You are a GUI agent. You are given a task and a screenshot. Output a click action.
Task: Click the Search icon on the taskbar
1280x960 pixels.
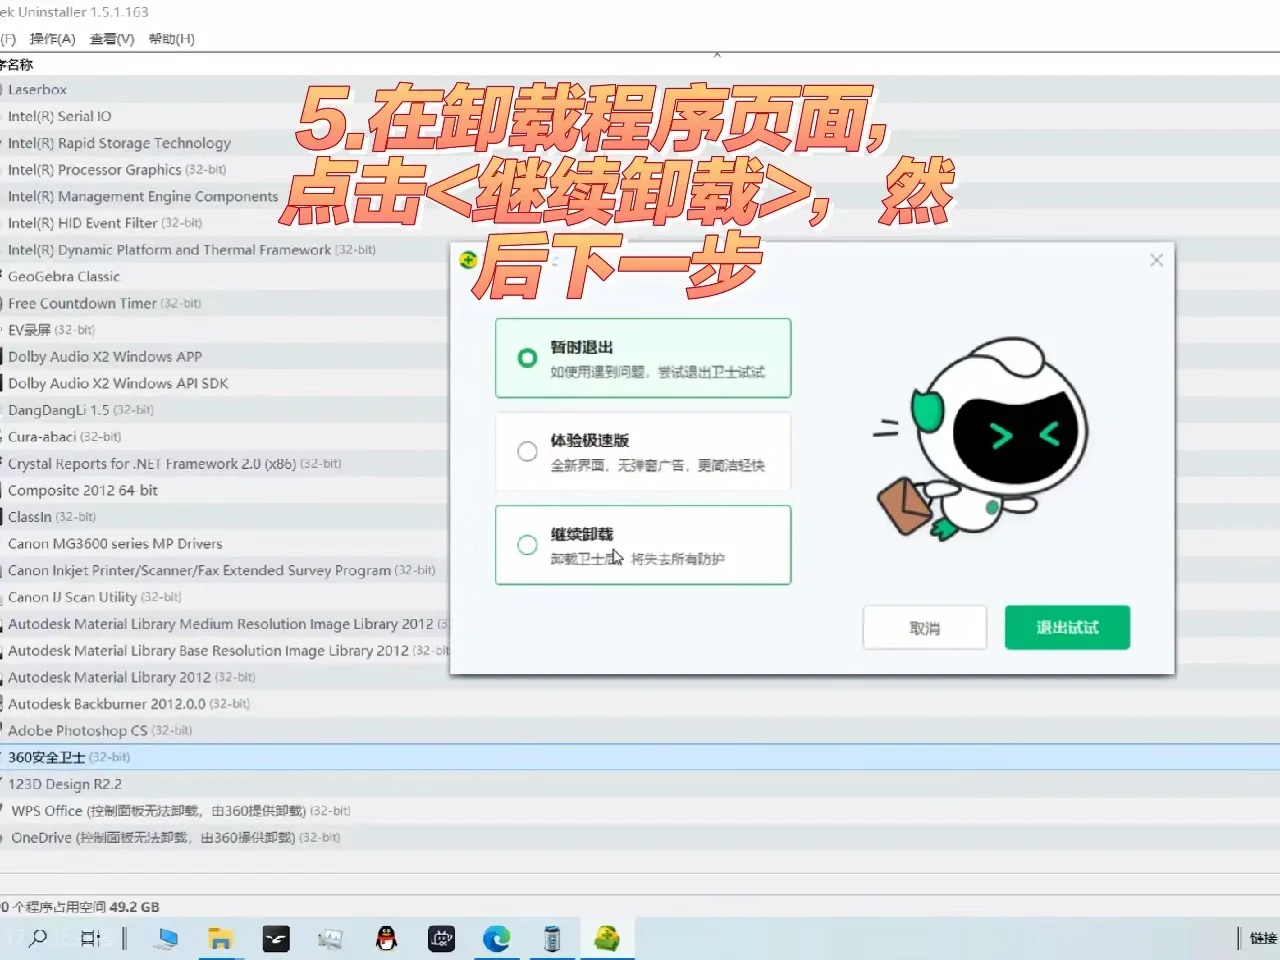(38, 938)
